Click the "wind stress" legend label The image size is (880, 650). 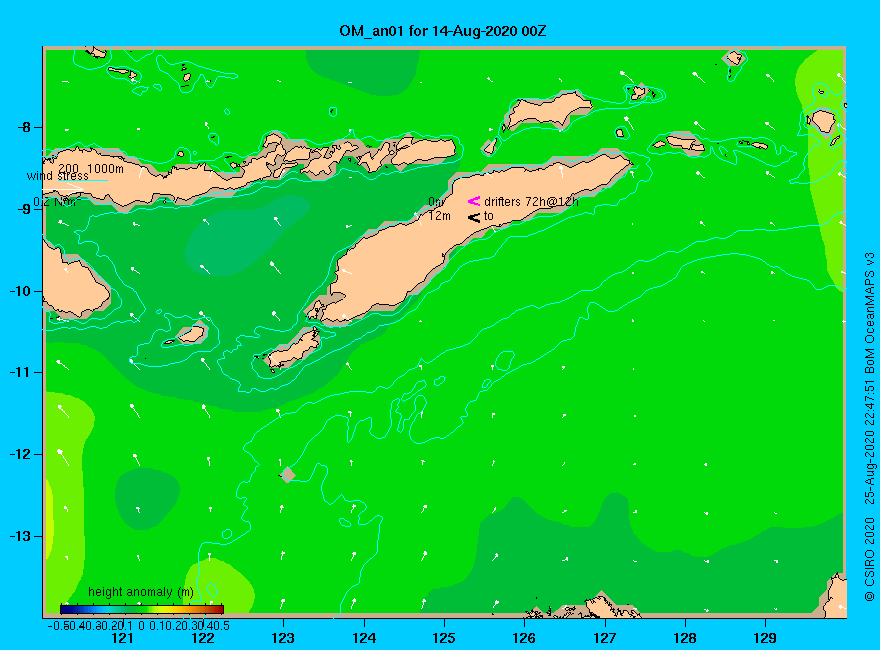click(x=58, y=176)
